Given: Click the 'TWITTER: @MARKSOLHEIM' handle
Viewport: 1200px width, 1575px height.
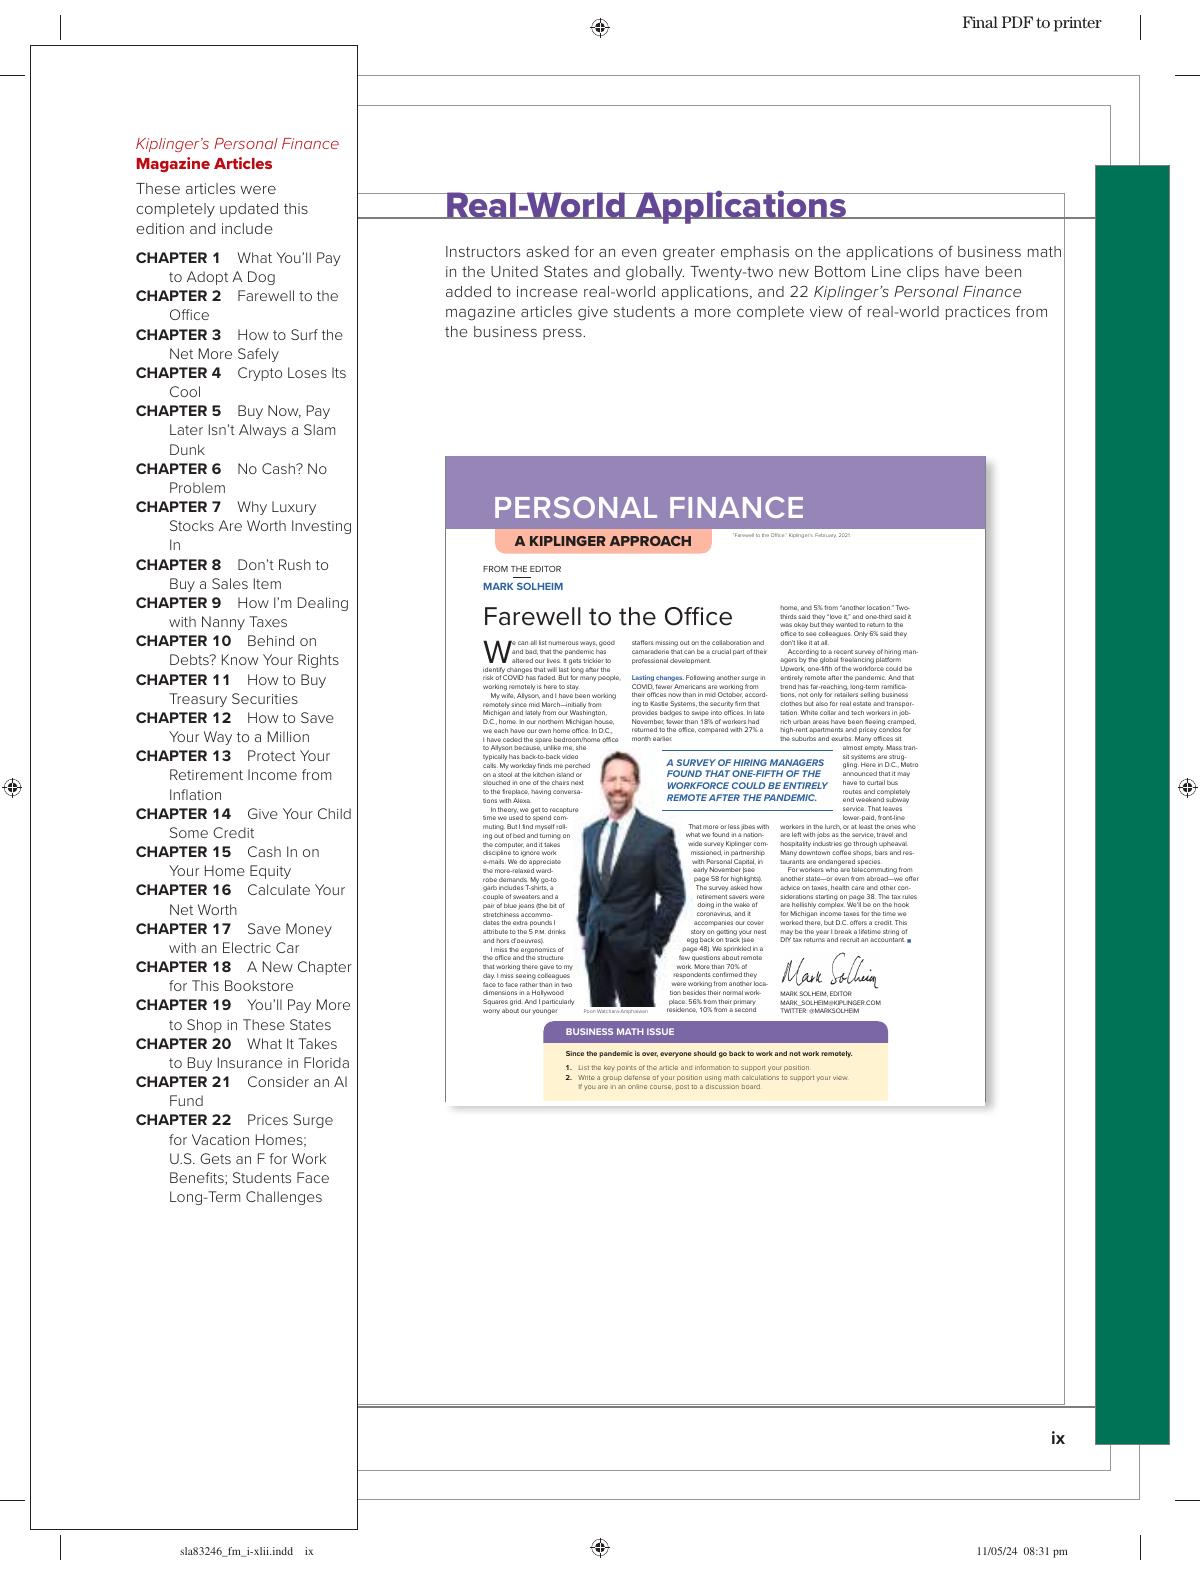Looking at the screenshot, I should pyautogui.click(x=819, y=1011).
